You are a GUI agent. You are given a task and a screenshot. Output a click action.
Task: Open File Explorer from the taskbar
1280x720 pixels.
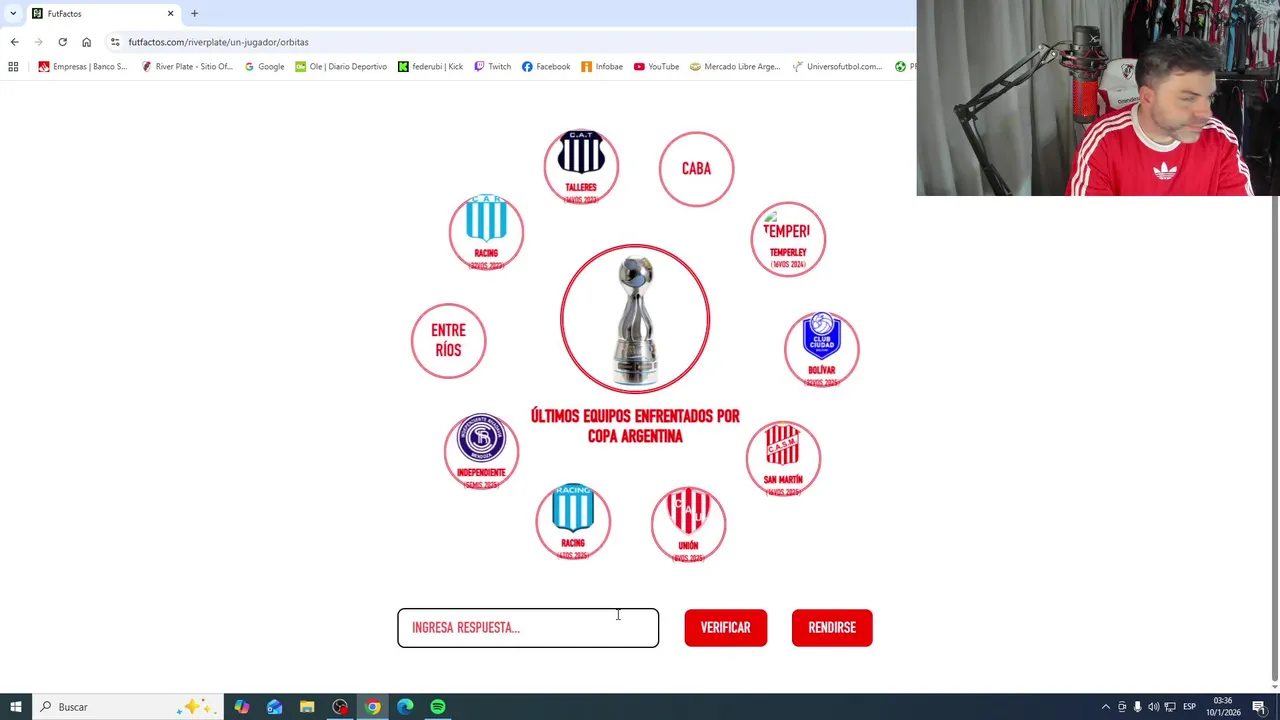pos(307,707)
